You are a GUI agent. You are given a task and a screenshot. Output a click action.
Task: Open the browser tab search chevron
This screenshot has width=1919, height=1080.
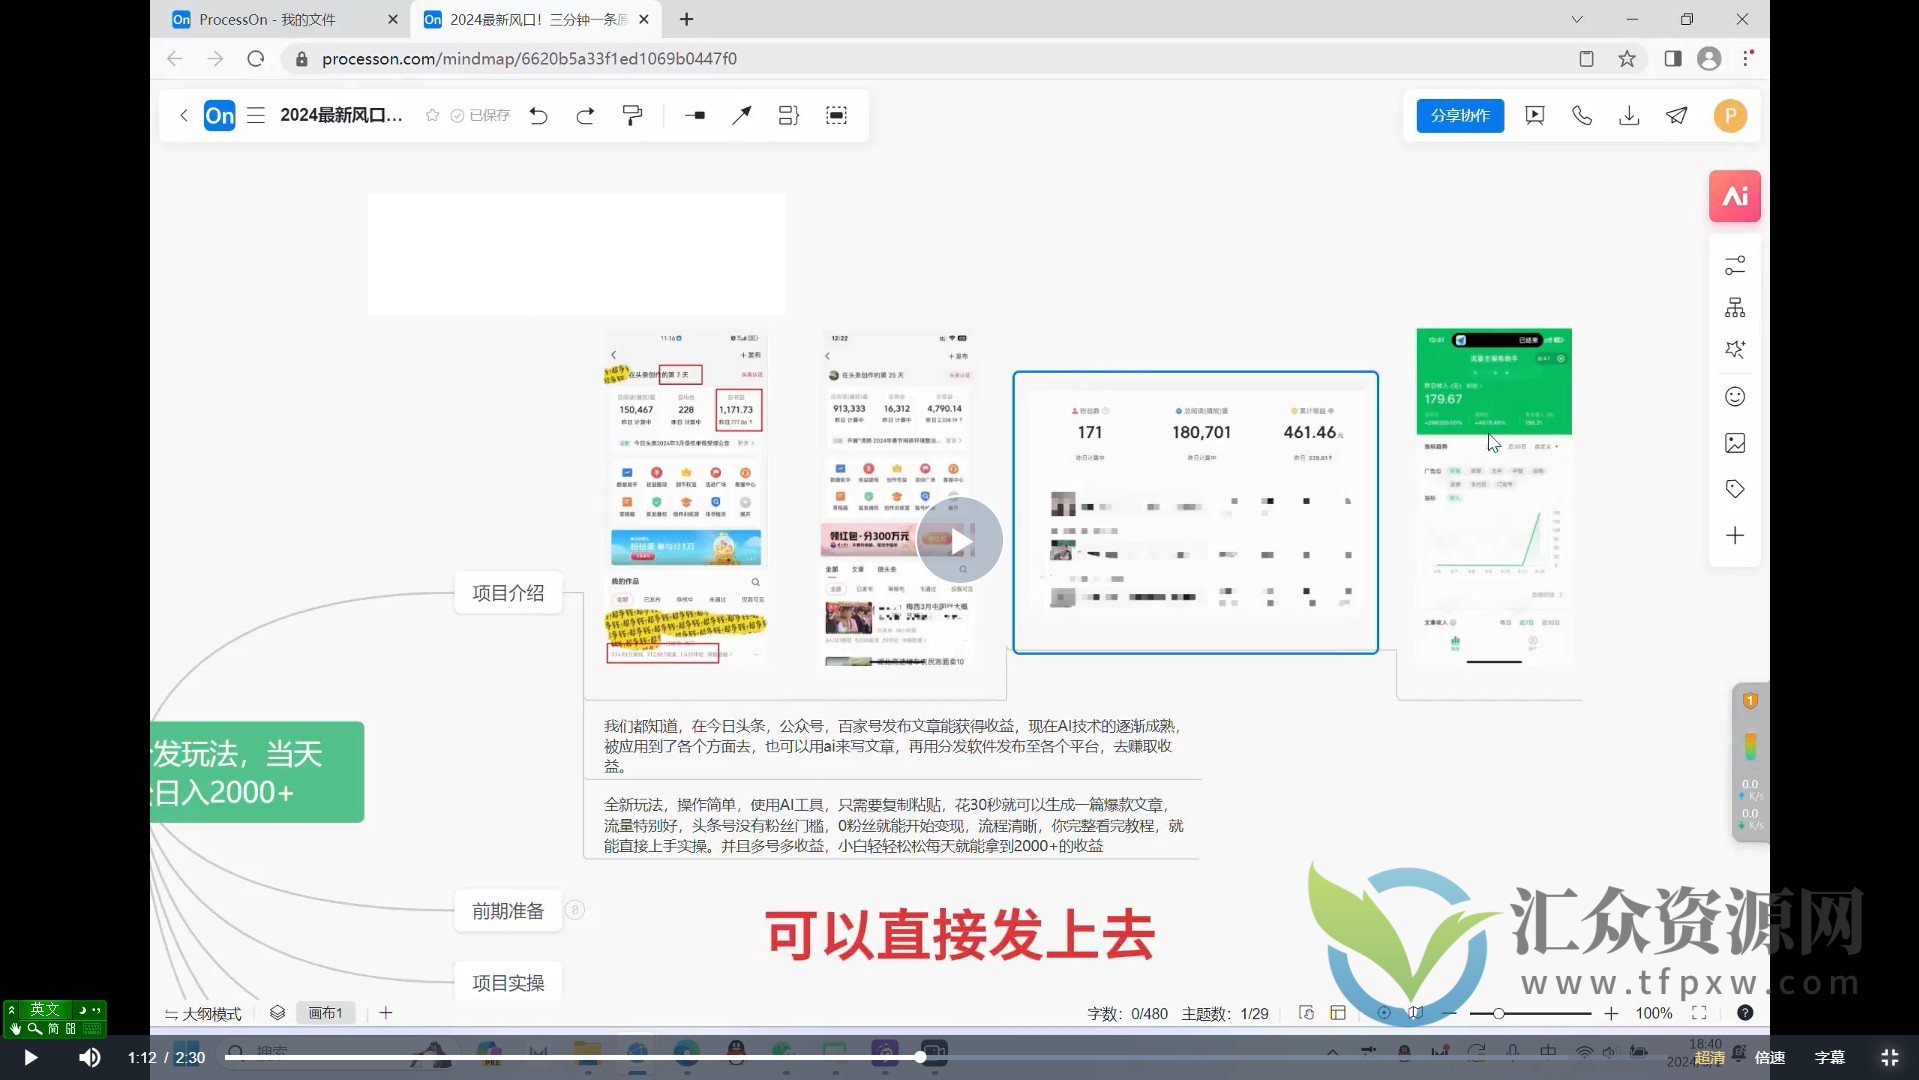(x=1575, y=19)
